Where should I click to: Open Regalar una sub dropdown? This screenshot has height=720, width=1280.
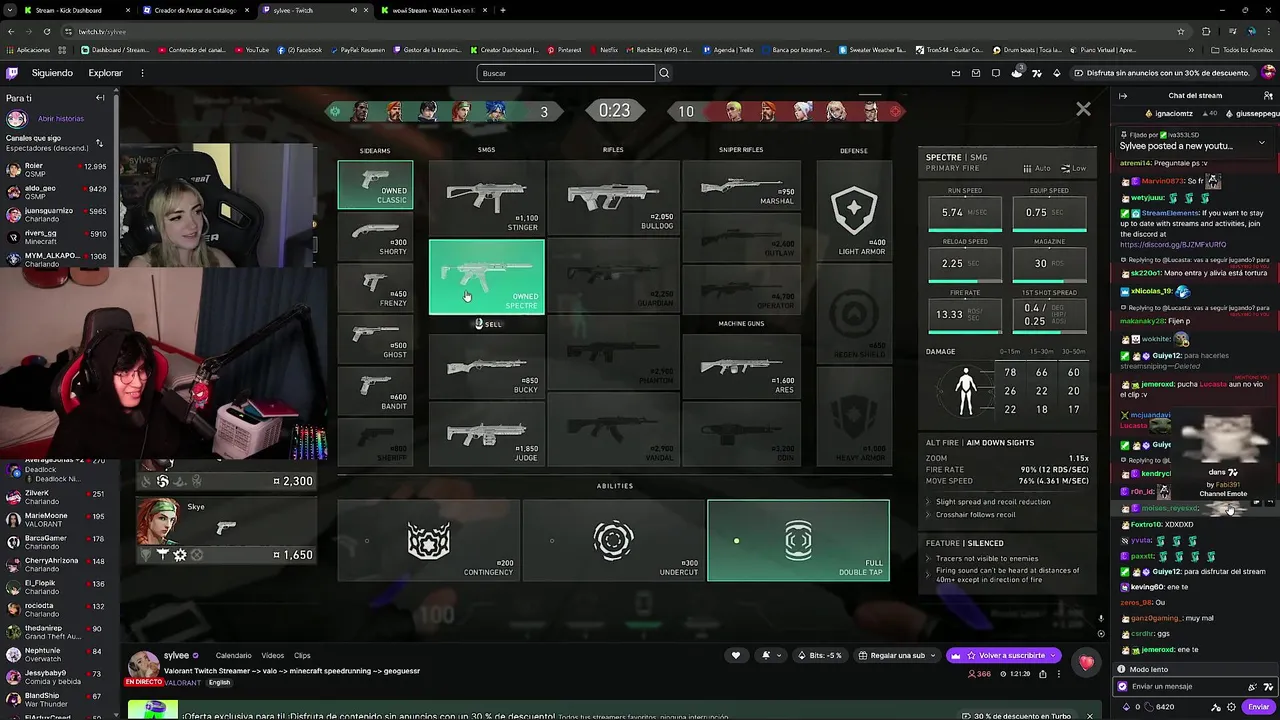(897, 655)
